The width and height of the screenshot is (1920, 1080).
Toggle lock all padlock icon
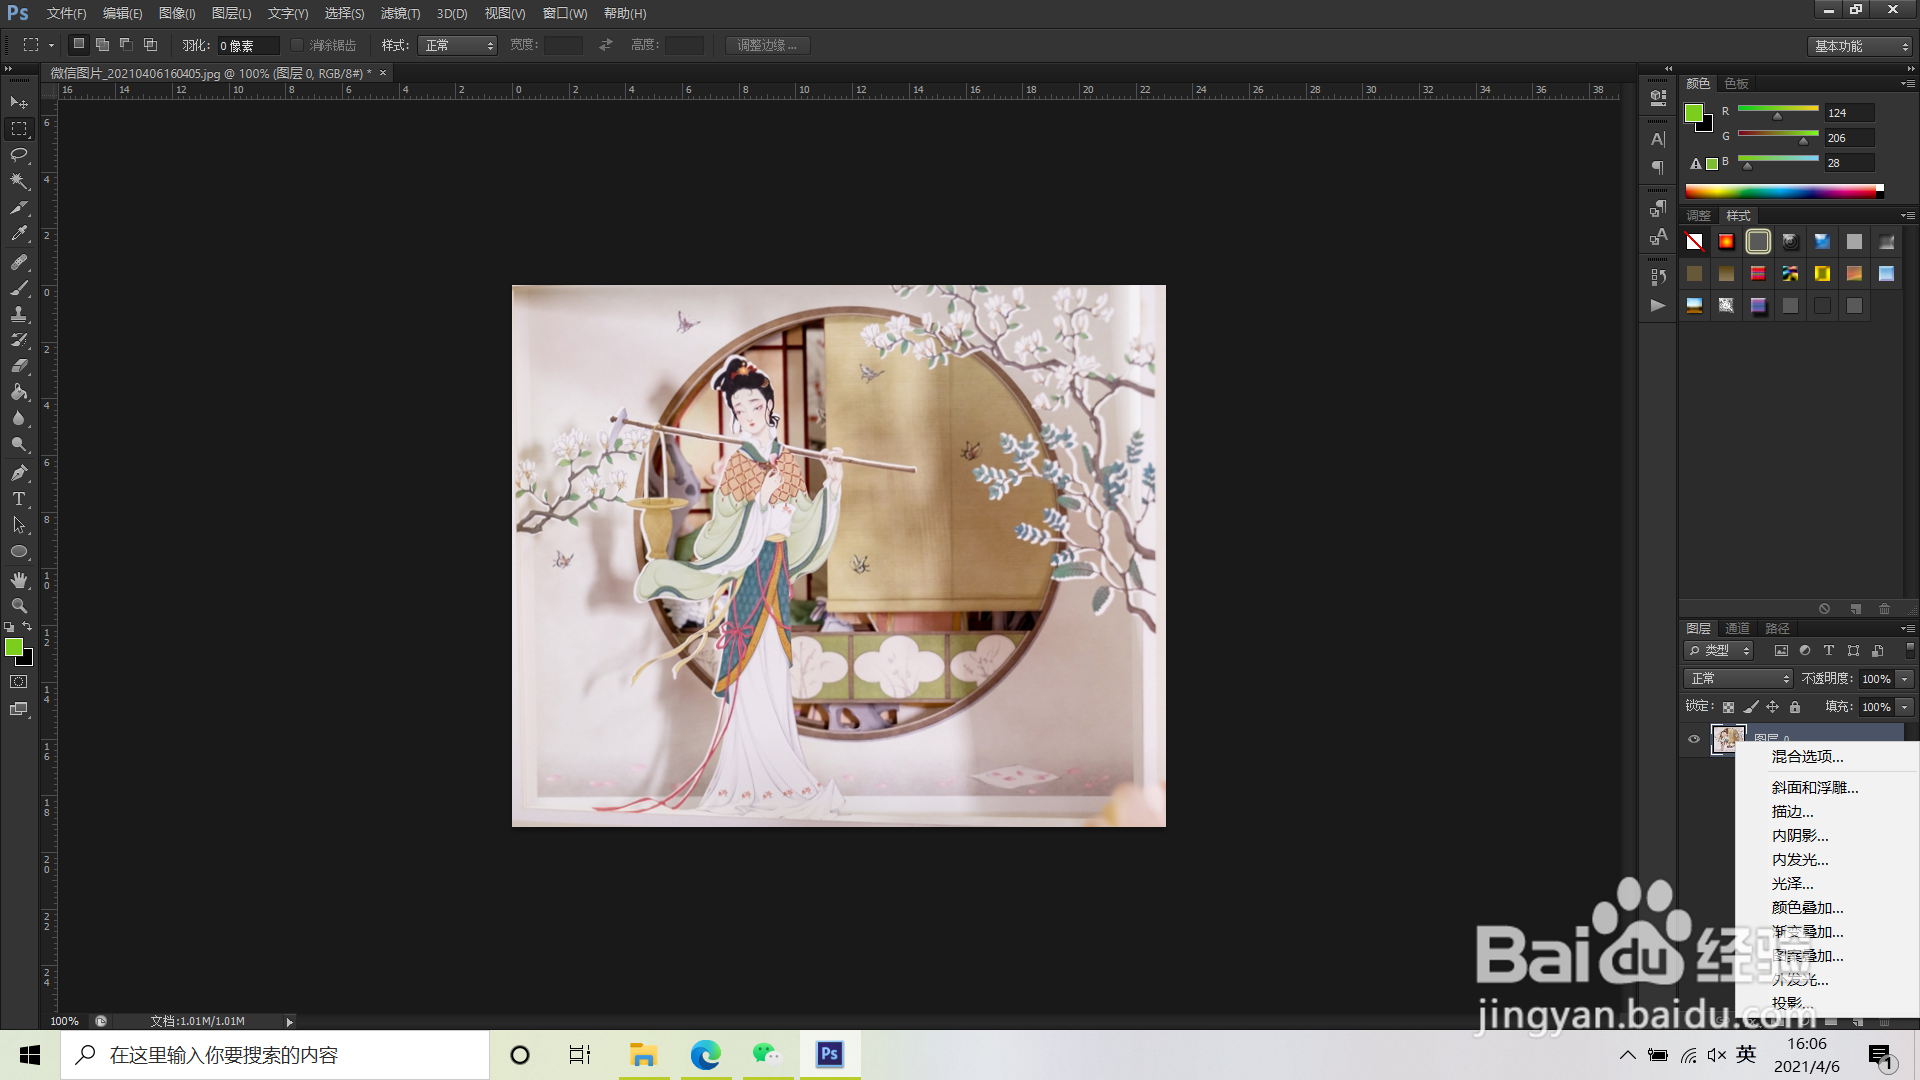[1795, 707]
